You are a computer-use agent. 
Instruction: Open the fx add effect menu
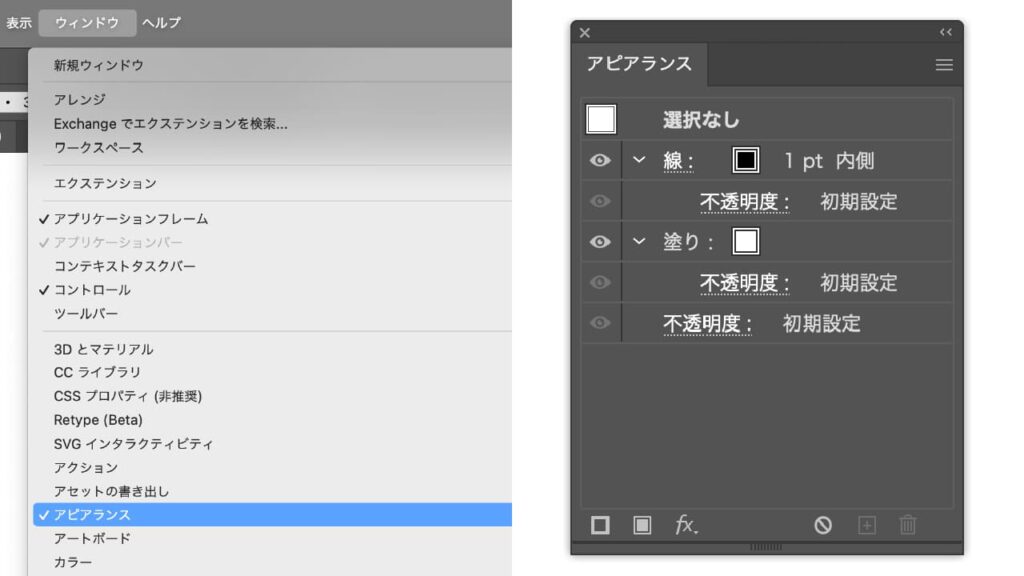click(x=686, y=524)
